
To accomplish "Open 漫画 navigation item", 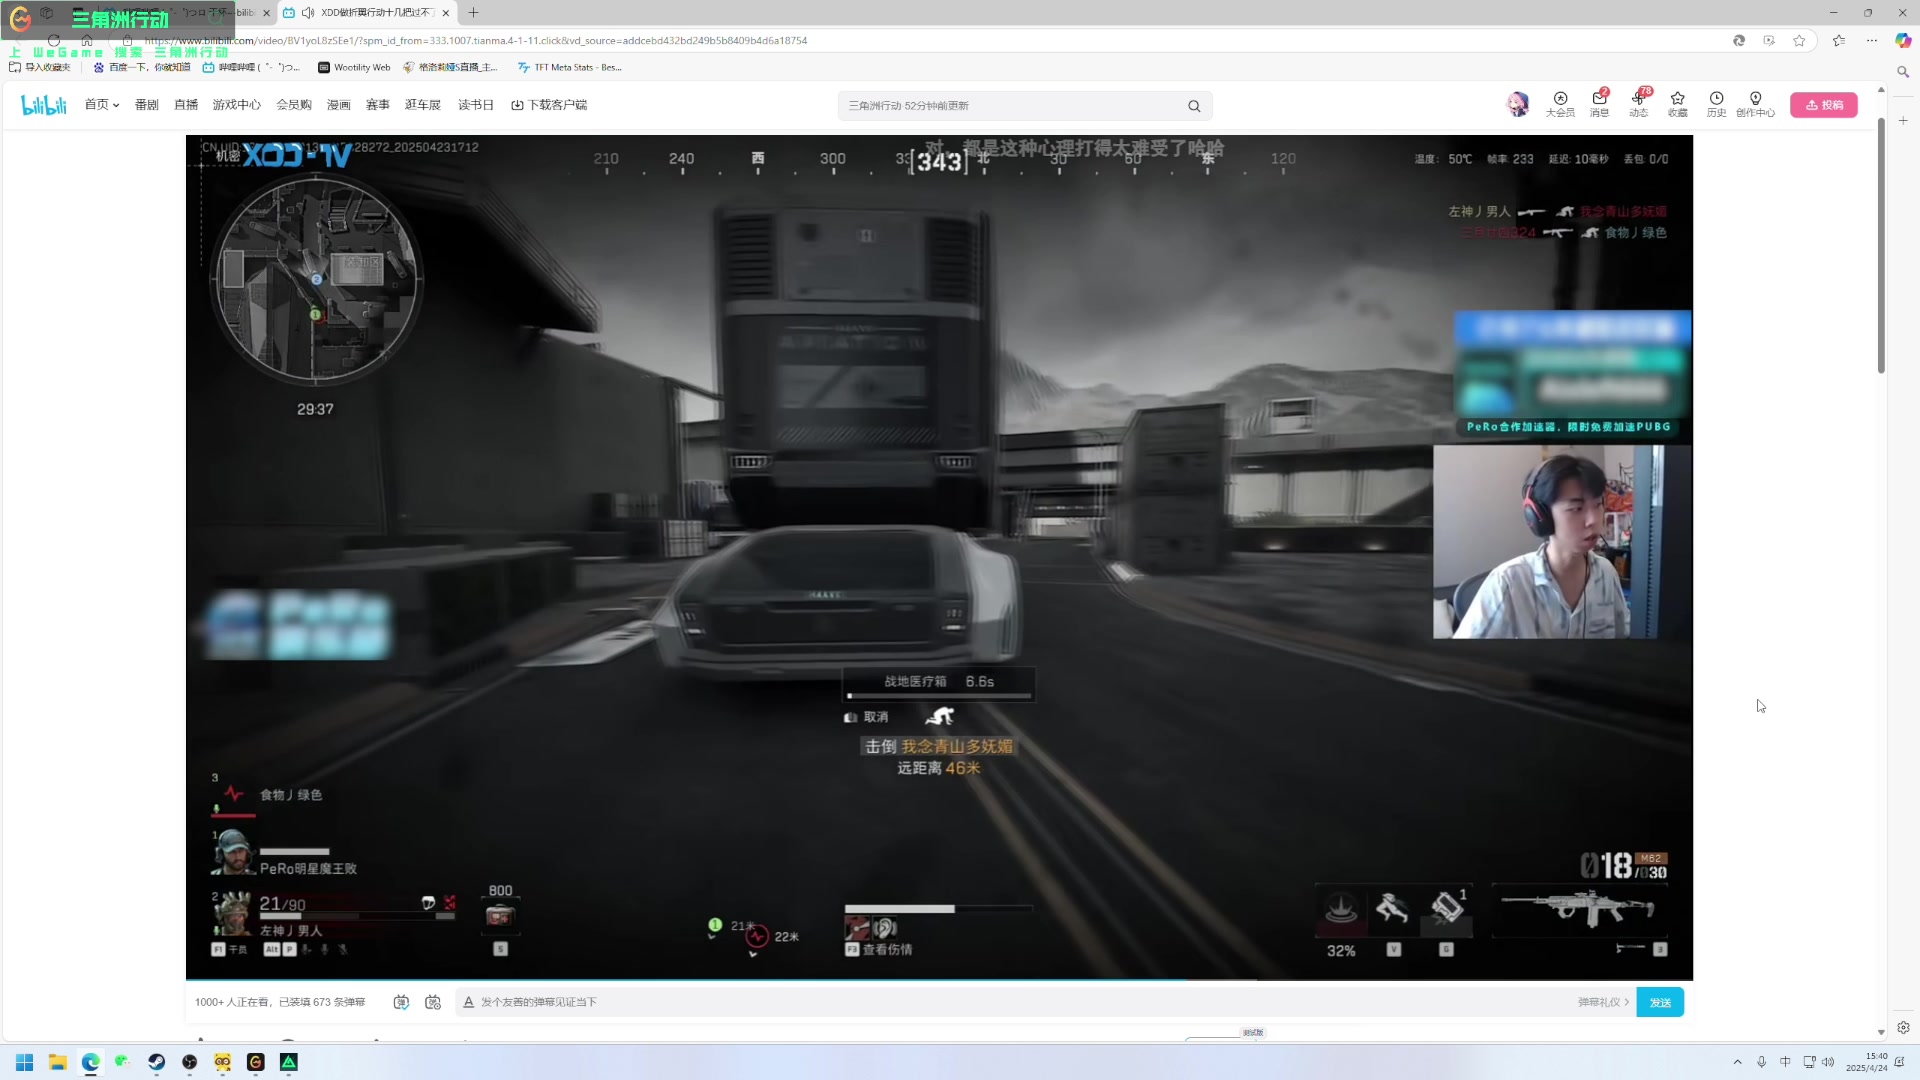I will 339,105.
